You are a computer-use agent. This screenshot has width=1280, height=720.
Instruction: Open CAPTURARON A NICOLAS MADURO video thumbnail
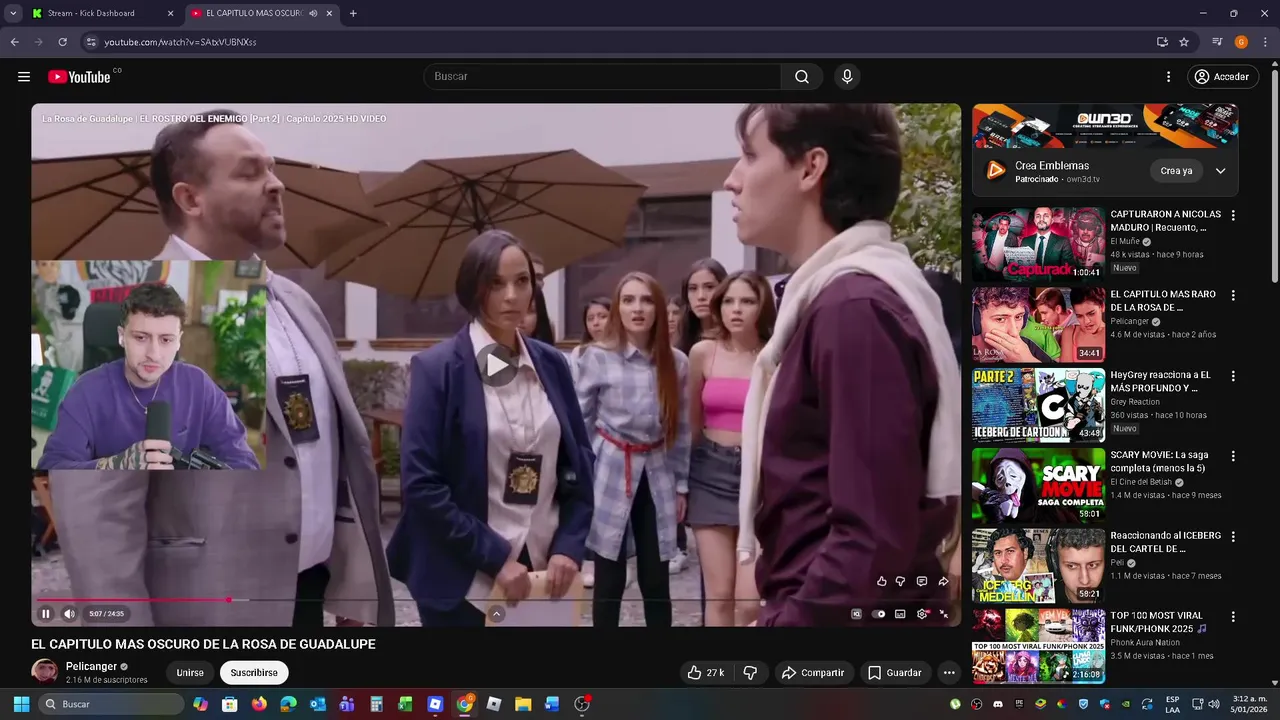pos(1038,244)
